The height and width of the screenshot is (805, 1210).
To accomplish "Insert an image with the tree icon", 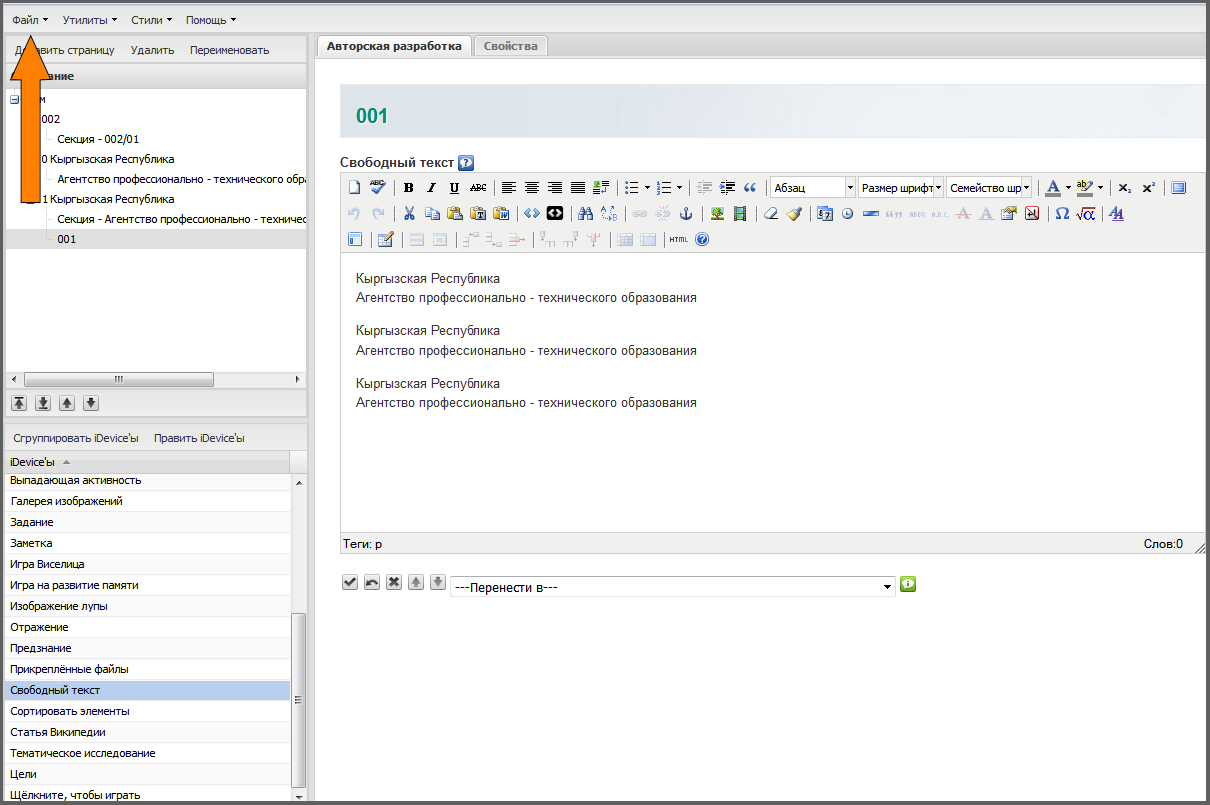I will coord(717,214).
